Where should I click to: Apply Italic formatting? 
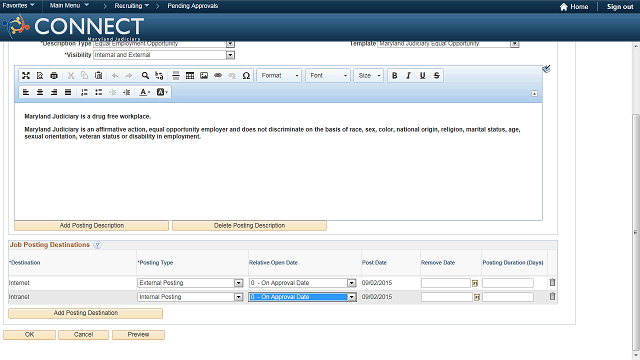pyautogui.click(x=409, y=76)
